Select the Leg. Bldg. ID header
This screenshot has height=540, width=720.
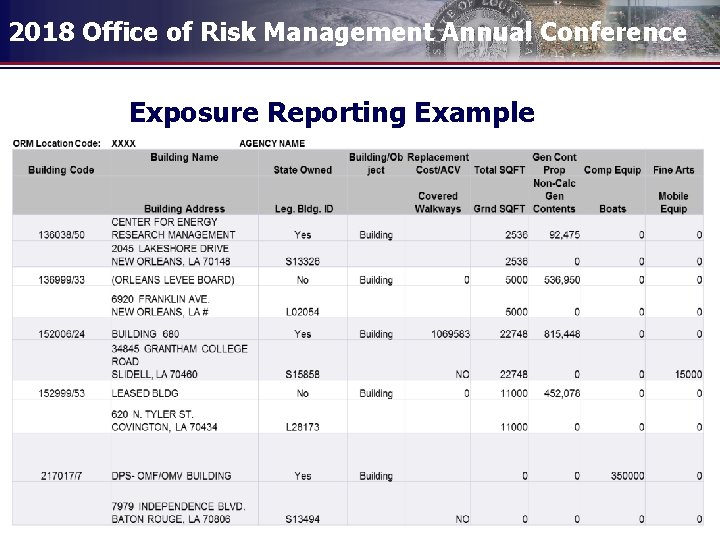point(304,209)
